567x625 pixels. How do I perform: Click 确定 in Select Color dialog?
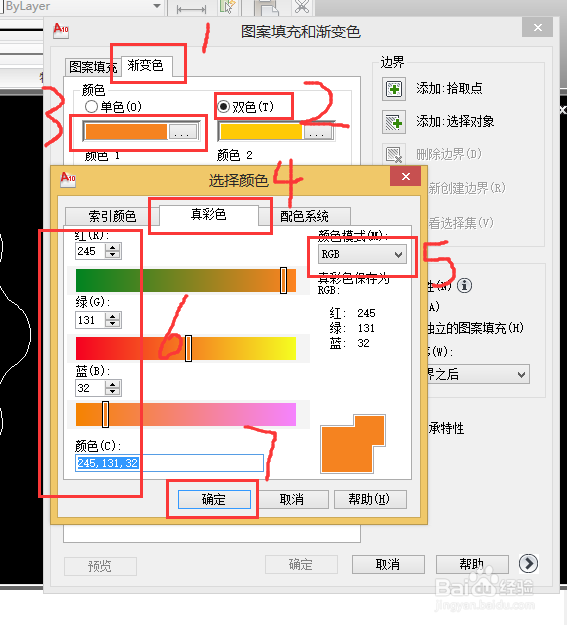click(x=214, y=499)
